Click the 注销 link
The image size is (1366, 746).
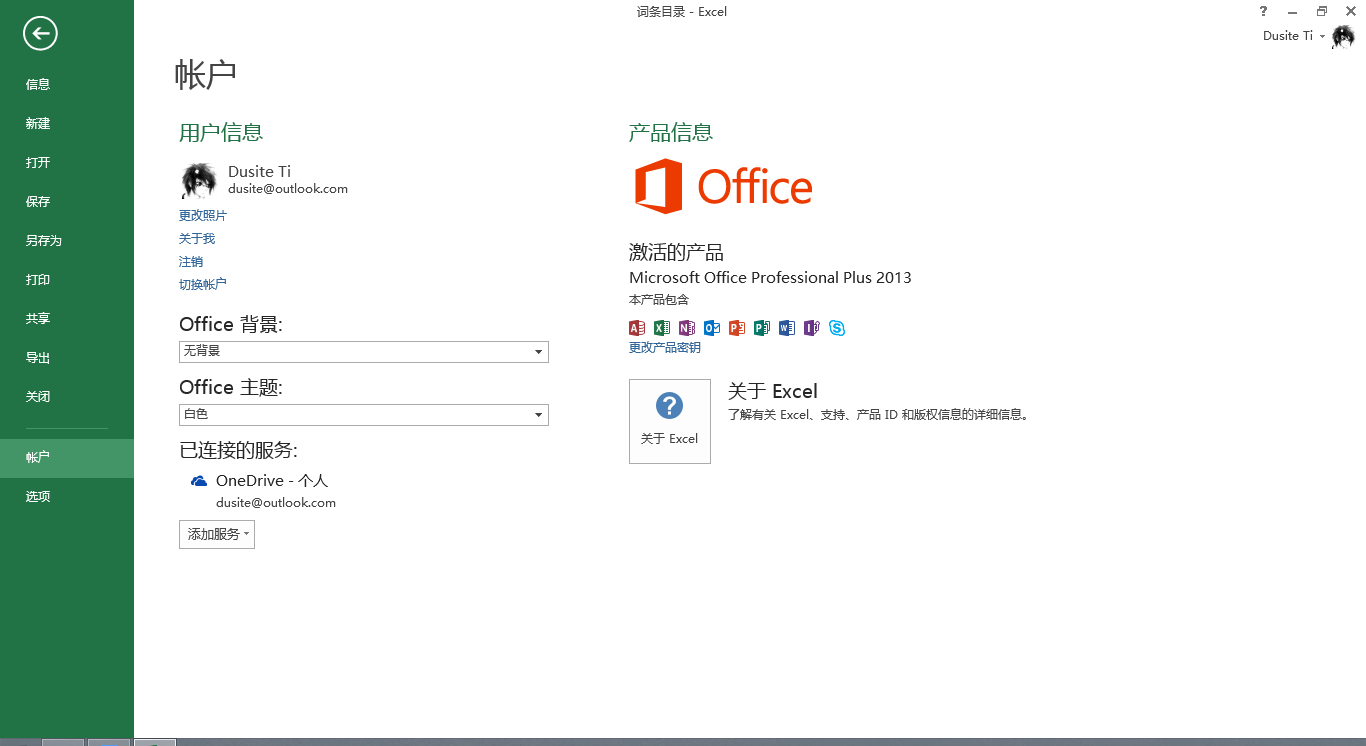coord(191,261)
